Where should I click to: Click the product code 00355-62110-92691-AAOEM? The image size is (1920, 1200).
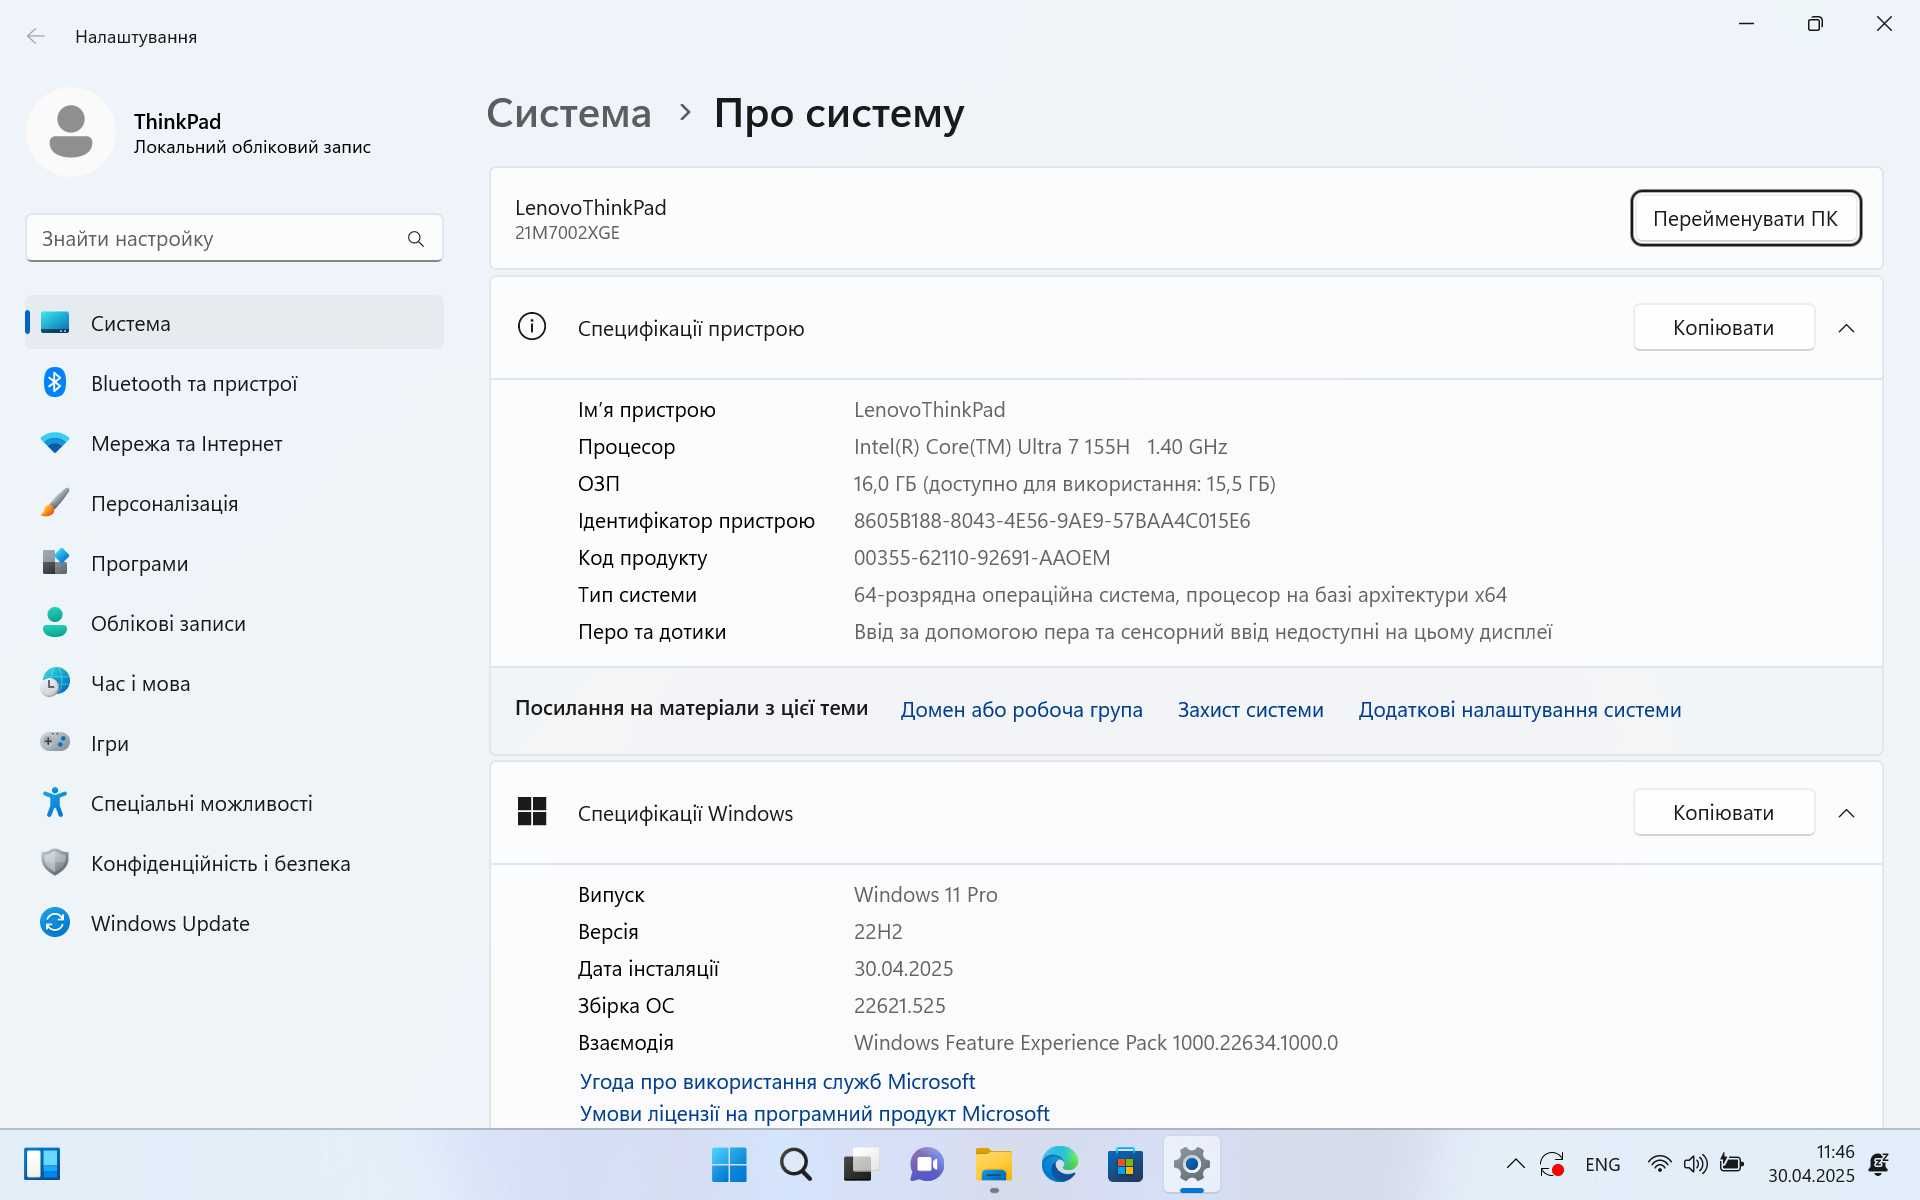point(981,558)
